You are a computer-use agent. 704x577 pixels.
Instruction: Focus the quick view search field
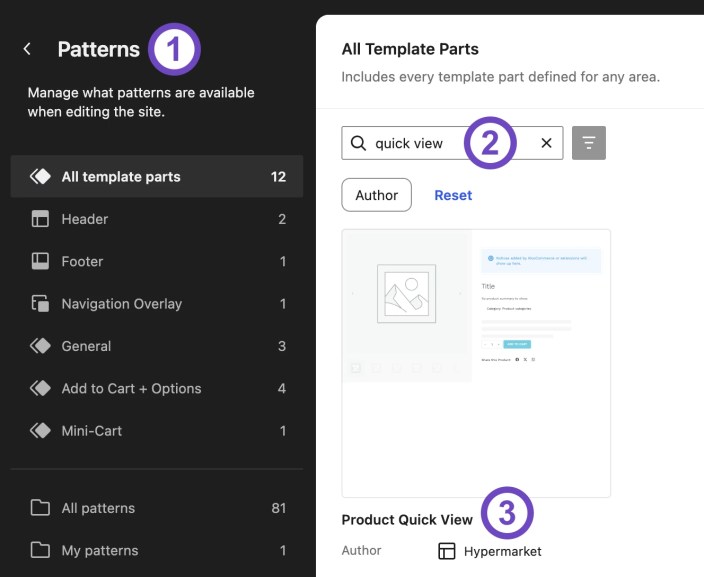452,143
